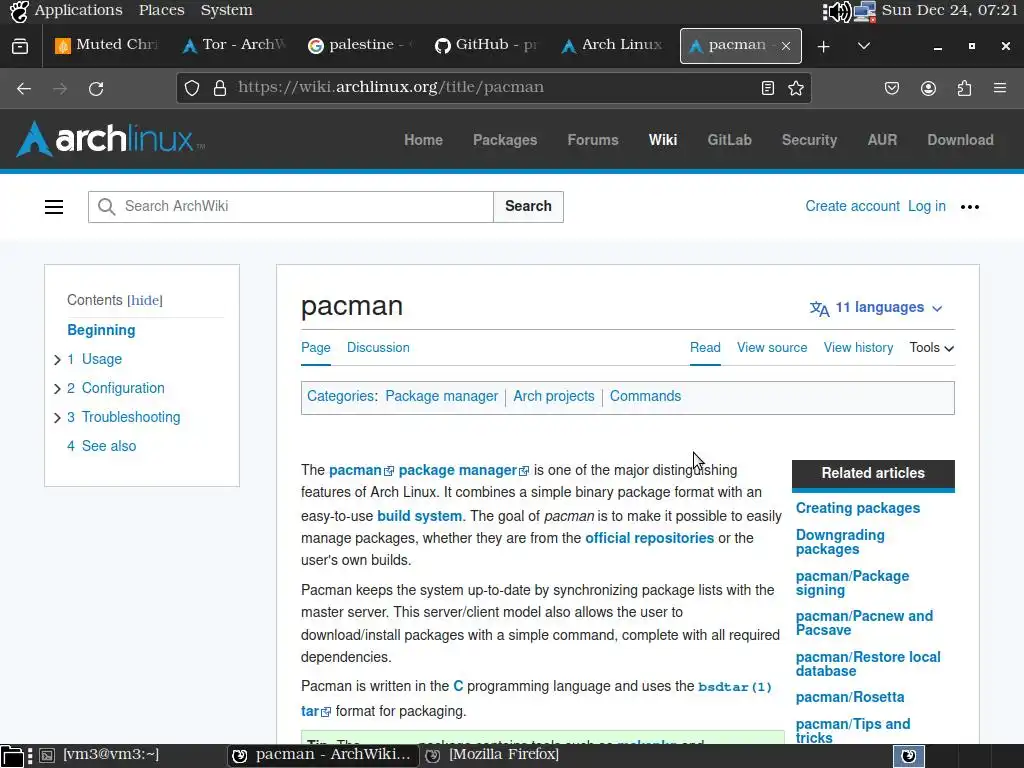Bookmark this page with the star icon
Screen dimensions: 1024x768
click(x=795, y=88)
